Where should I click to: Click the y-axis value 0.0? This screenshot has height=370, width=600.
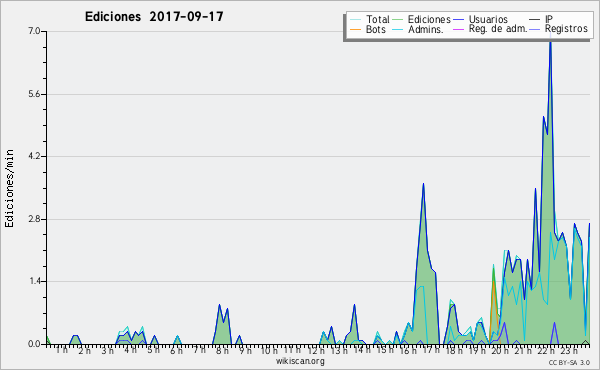34,344
